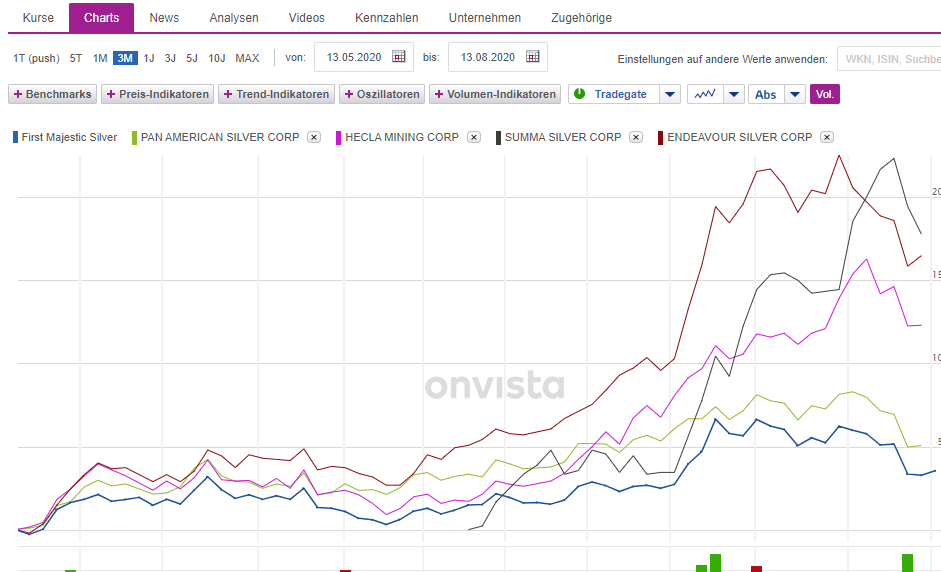
Task: Click the plus icon on Benchmarks
Action: (18, 94)
